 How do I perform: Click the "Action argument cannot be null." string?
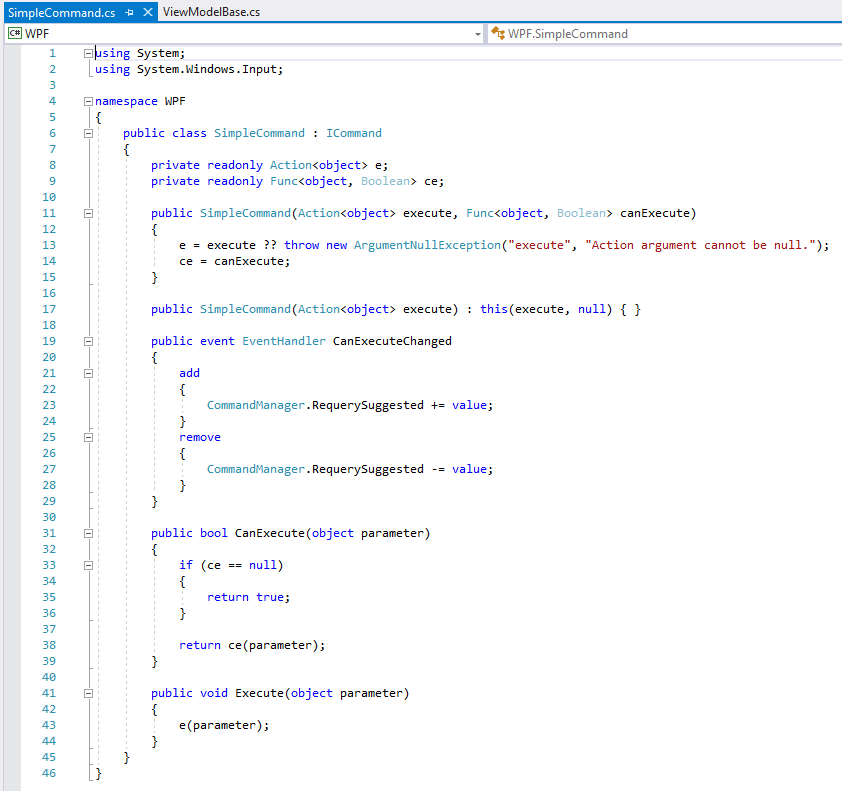701,245
